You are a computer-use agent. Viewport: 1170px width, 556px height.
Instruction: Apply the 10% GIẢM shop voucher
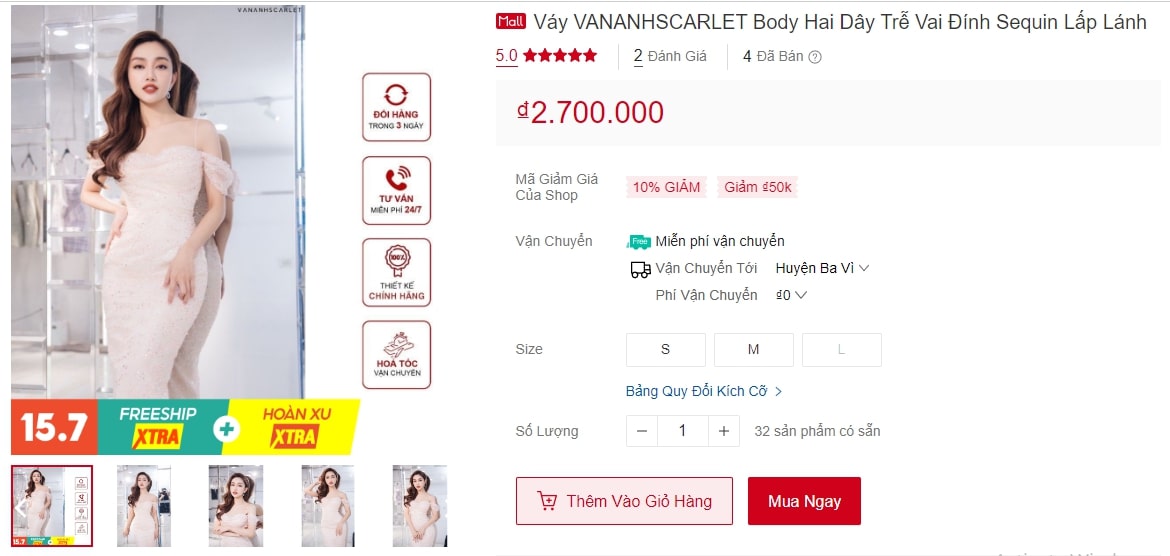tap(666, 187)
